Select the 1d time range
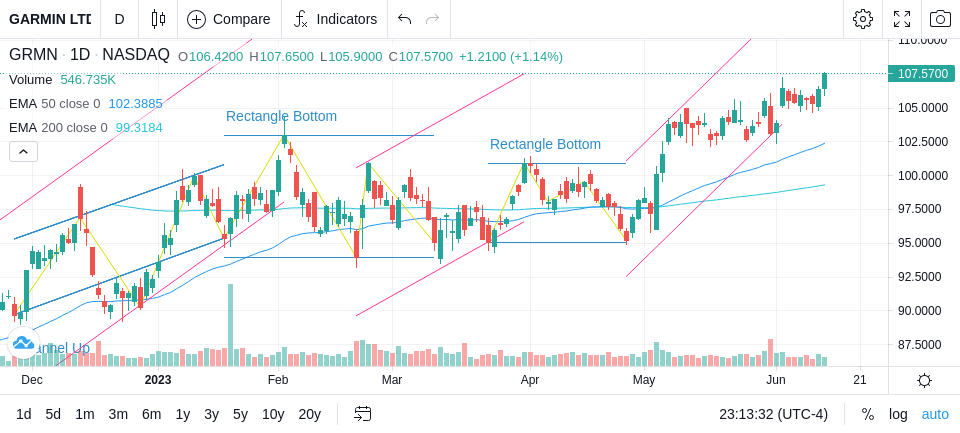This screenshot has height=433, width=960. pyautogui.click(x=23, y=414)
